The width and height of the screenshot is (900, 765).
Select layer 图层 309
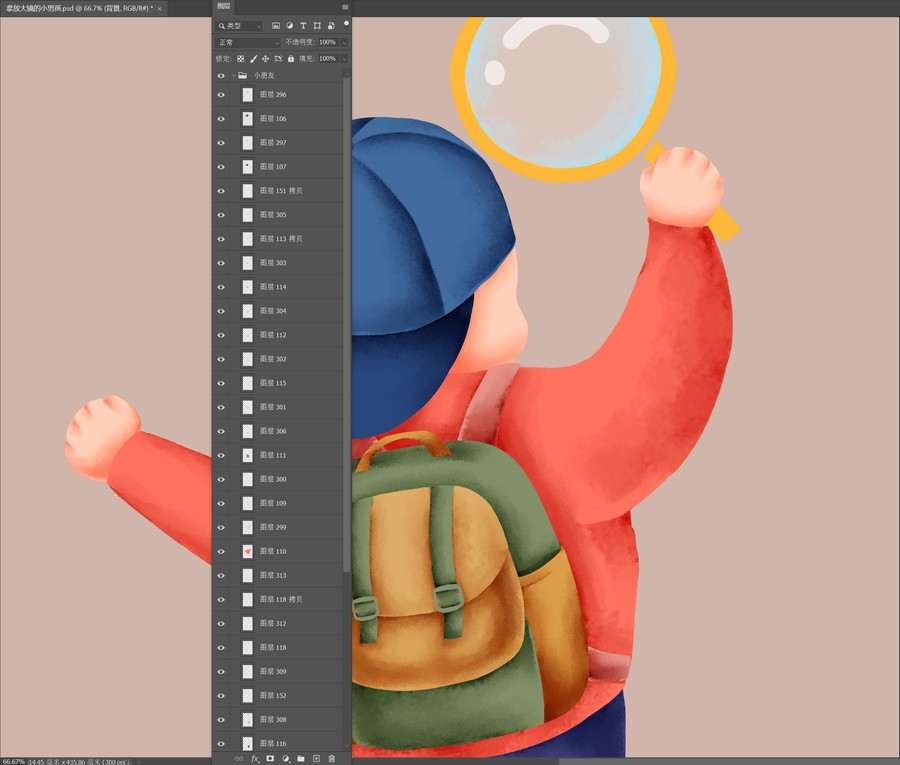(278, 671)
